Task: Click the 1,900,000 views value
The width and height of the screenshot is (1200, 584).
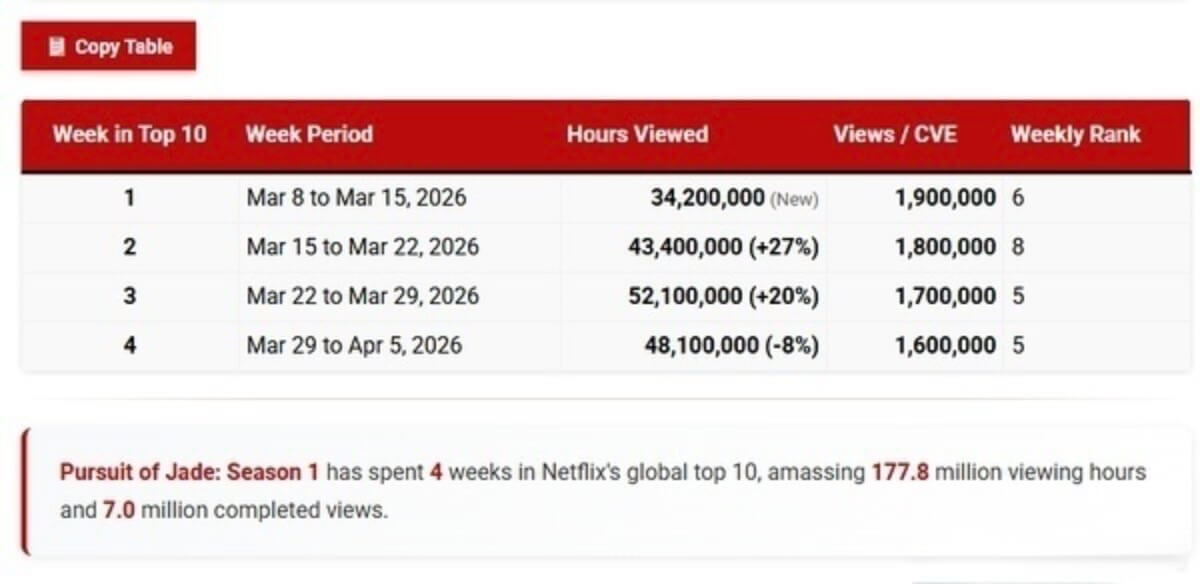Action: (945, 198)
